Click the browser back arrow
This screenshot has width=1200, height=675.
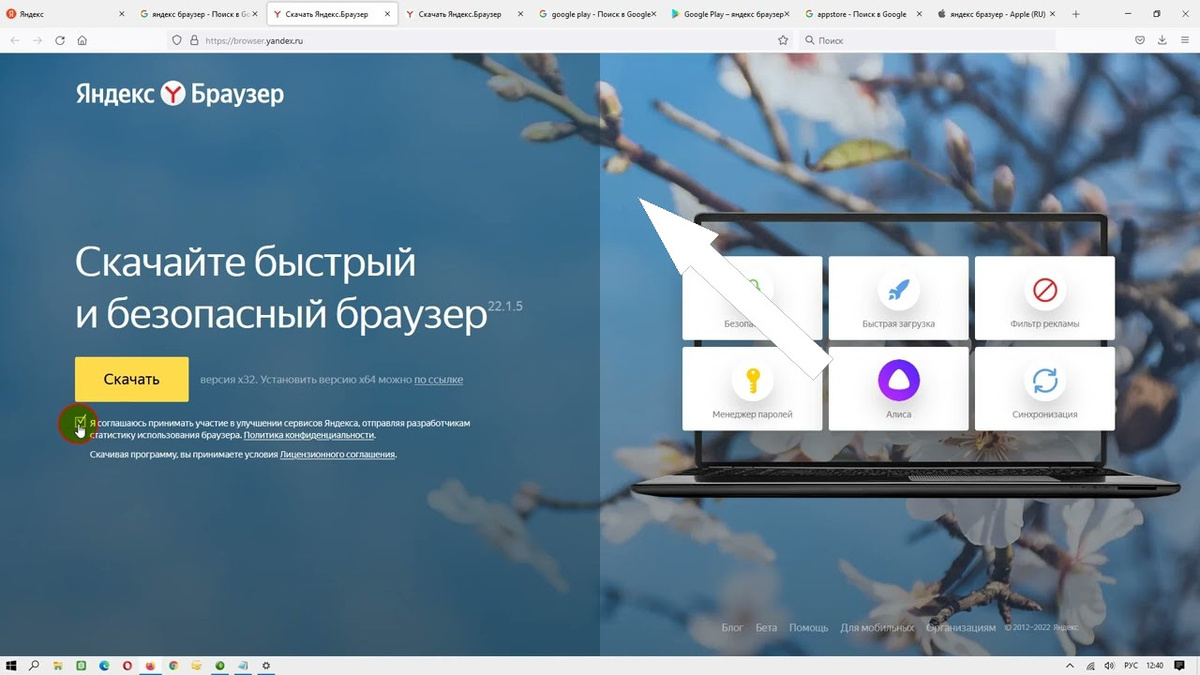15,40
